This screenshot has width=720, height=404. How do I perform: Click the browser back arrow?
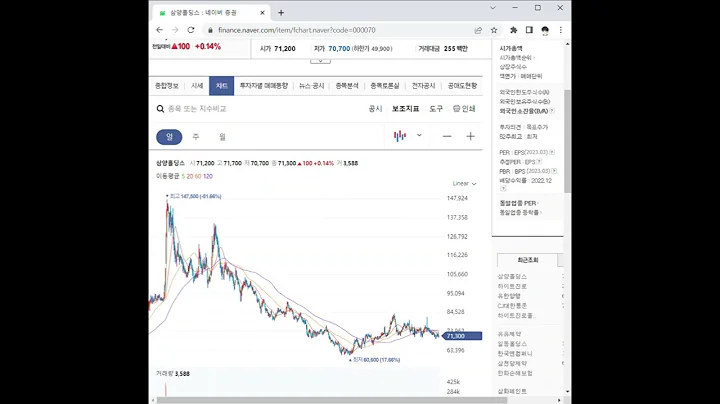(x=159, y=30)
